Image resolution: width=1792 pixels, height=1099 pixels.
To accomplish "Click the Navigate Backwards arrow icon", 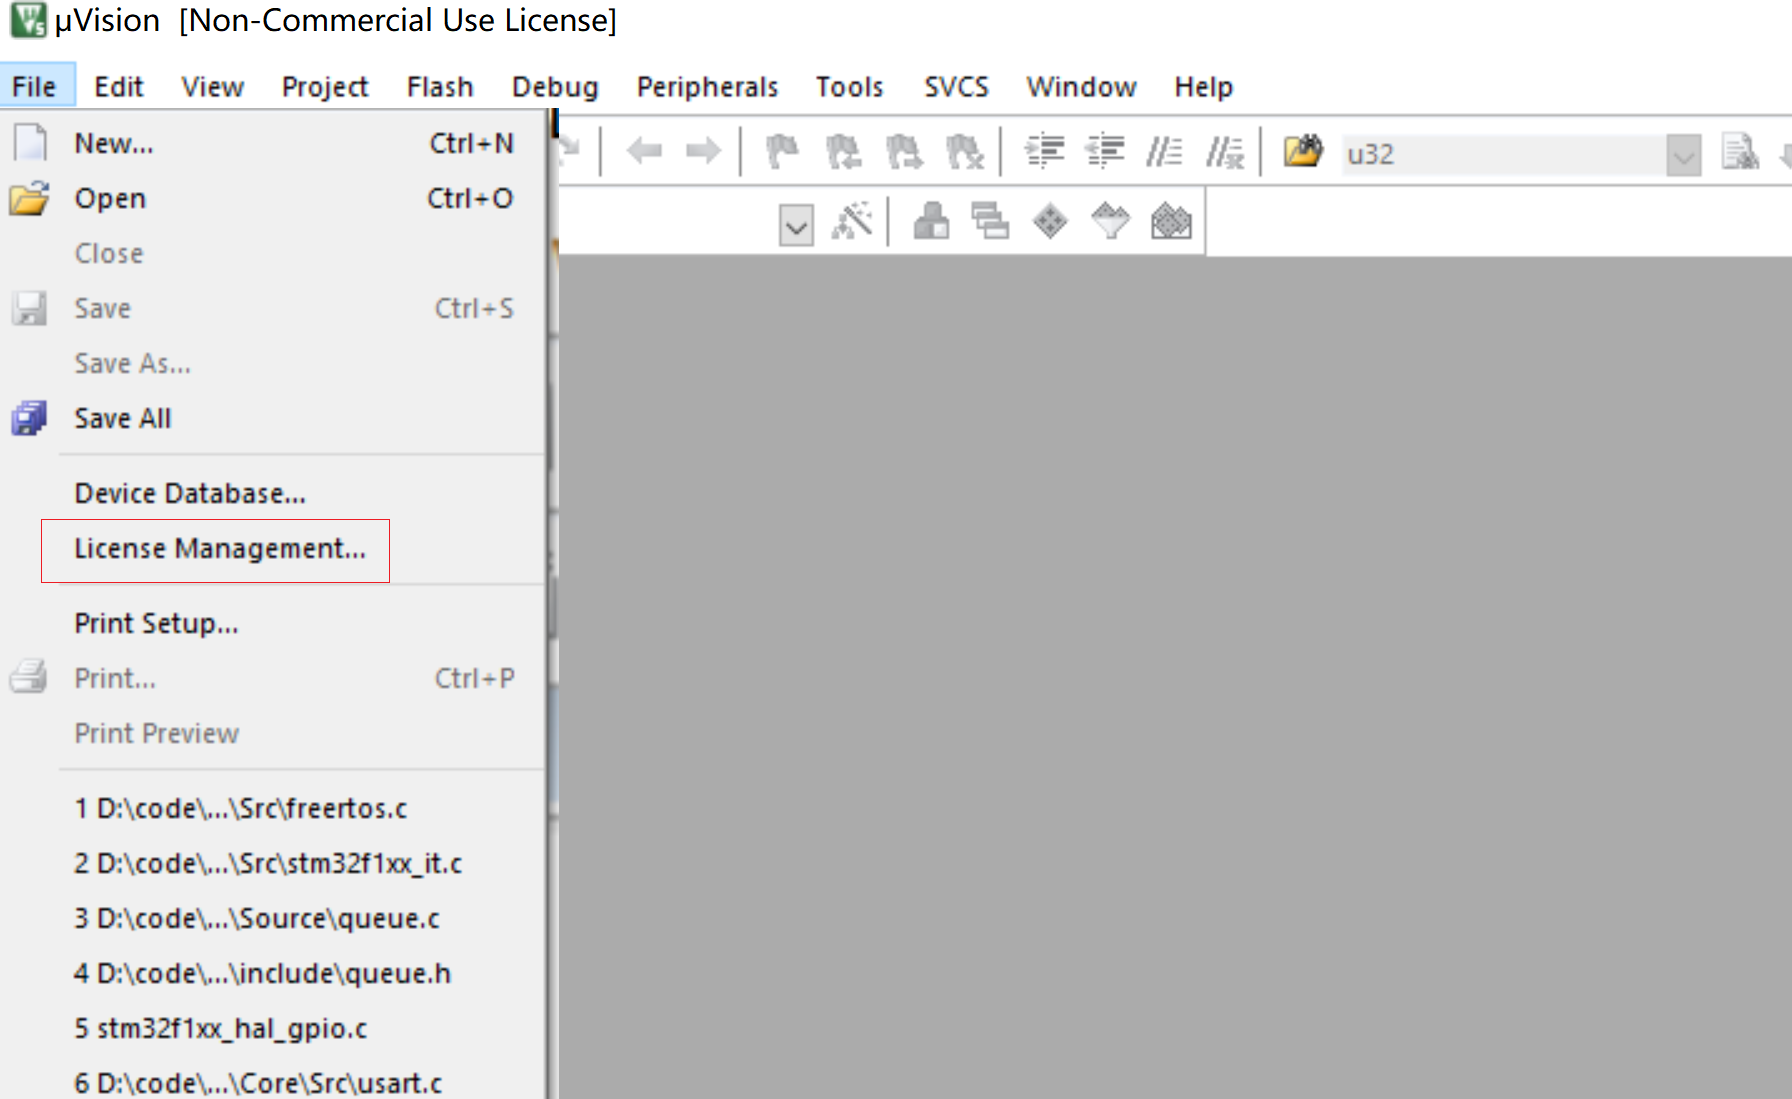I will (x=644, y=152).
